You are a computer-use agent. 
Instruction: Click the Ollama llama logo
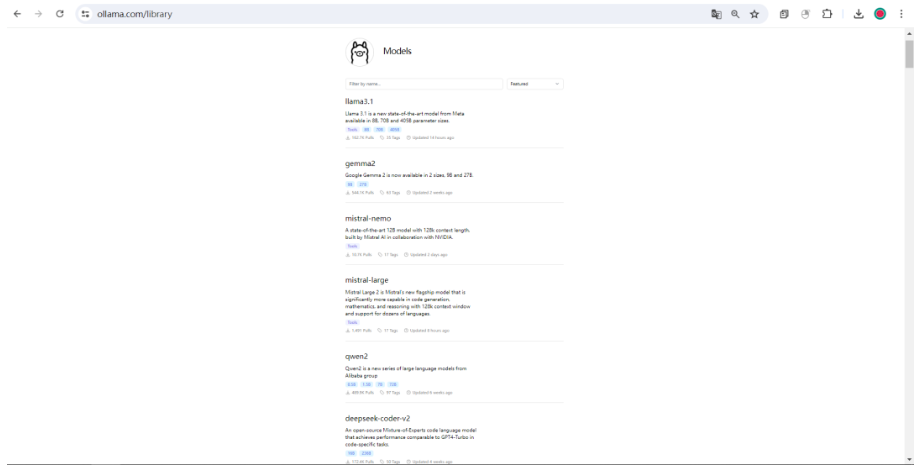359,52
